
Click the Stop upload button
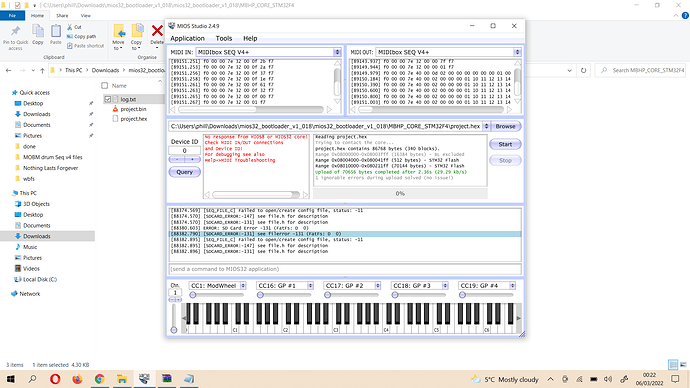505,161
